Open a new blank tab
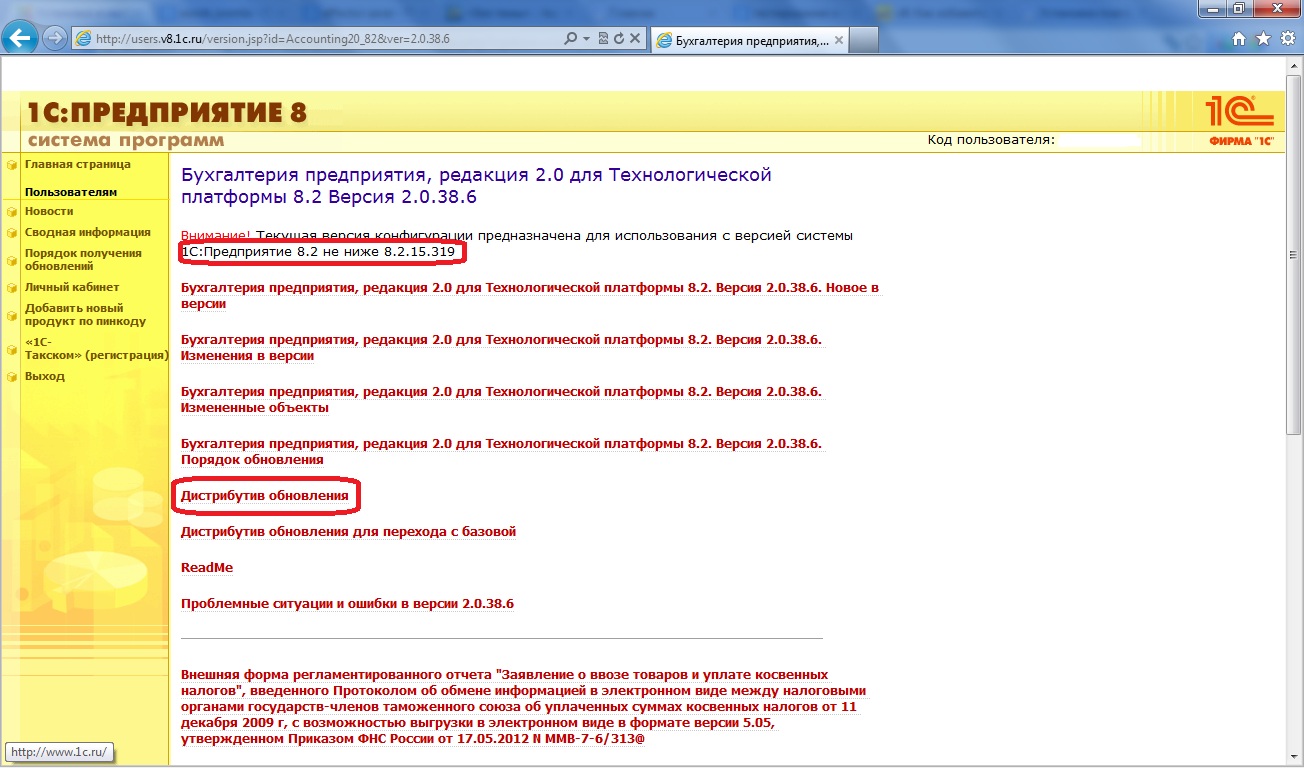 pos(864,40)
